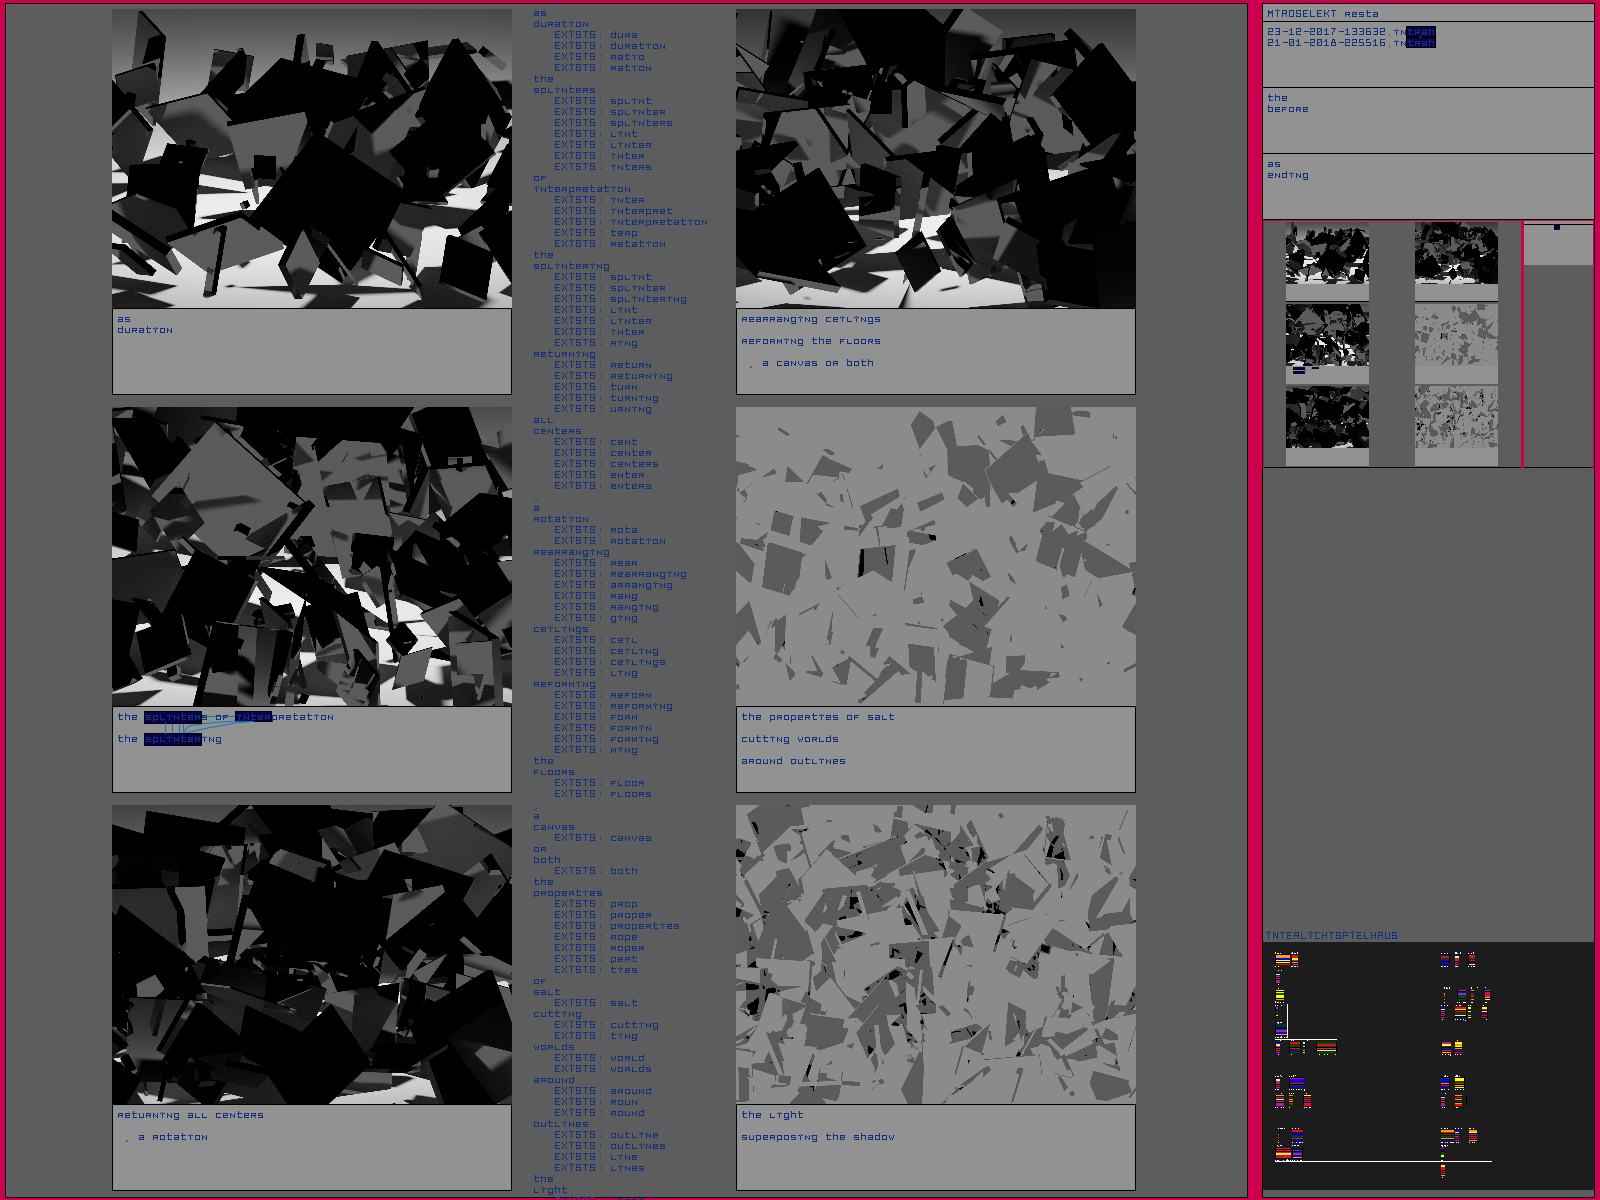Screen dimensions: 1600x1200
Task: Click highlighted 'inter' in the word interpretation
Action: pos(253,717)
